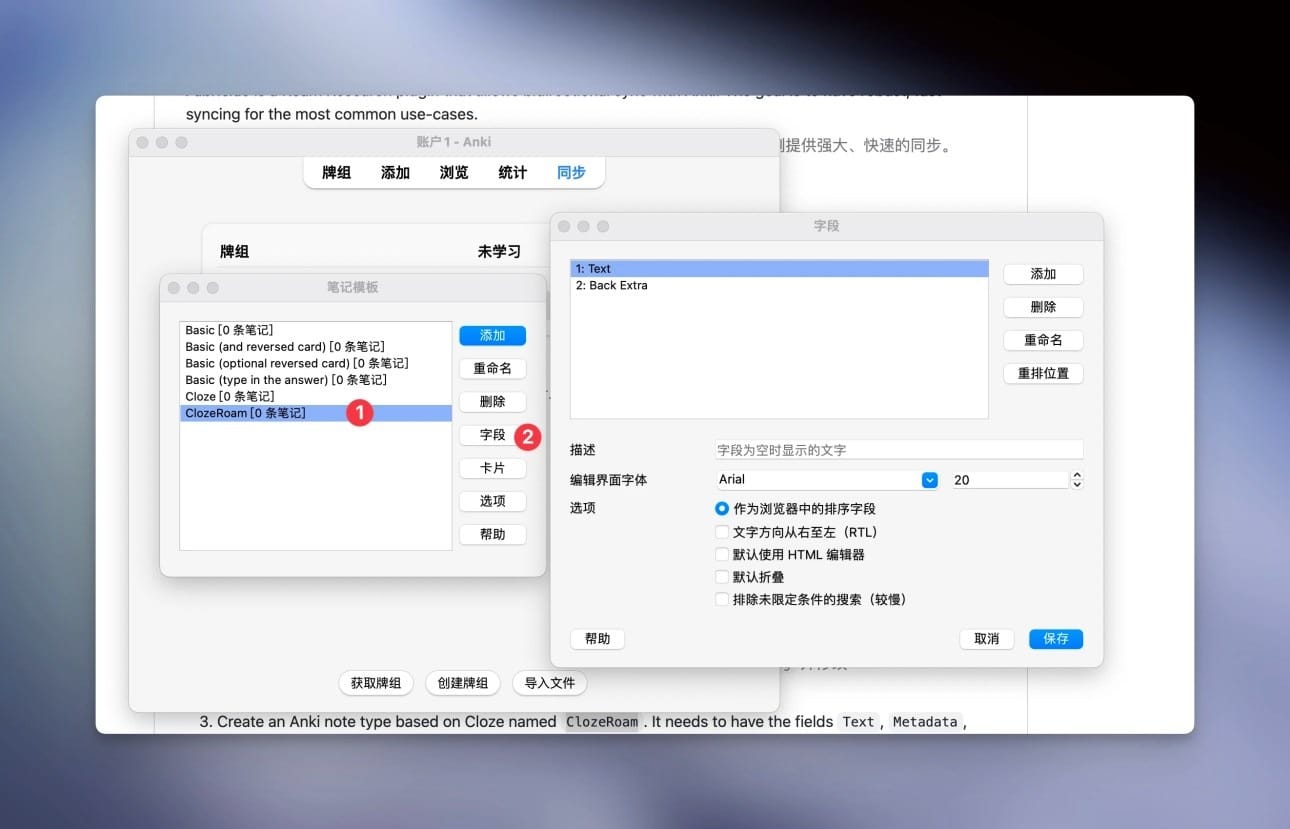Toggle the 默认折叠 checkbox
This screenshot has height=829, width=1290.
(722, 577)
